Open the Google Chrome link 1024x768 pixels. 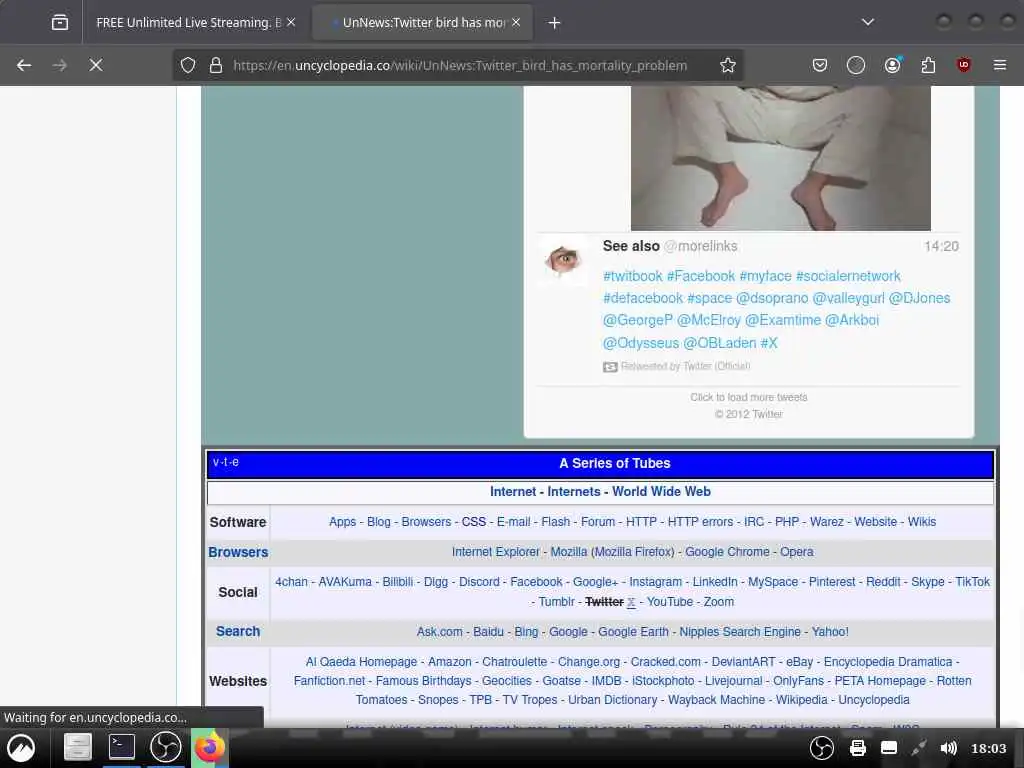click(x=727, y=552)
